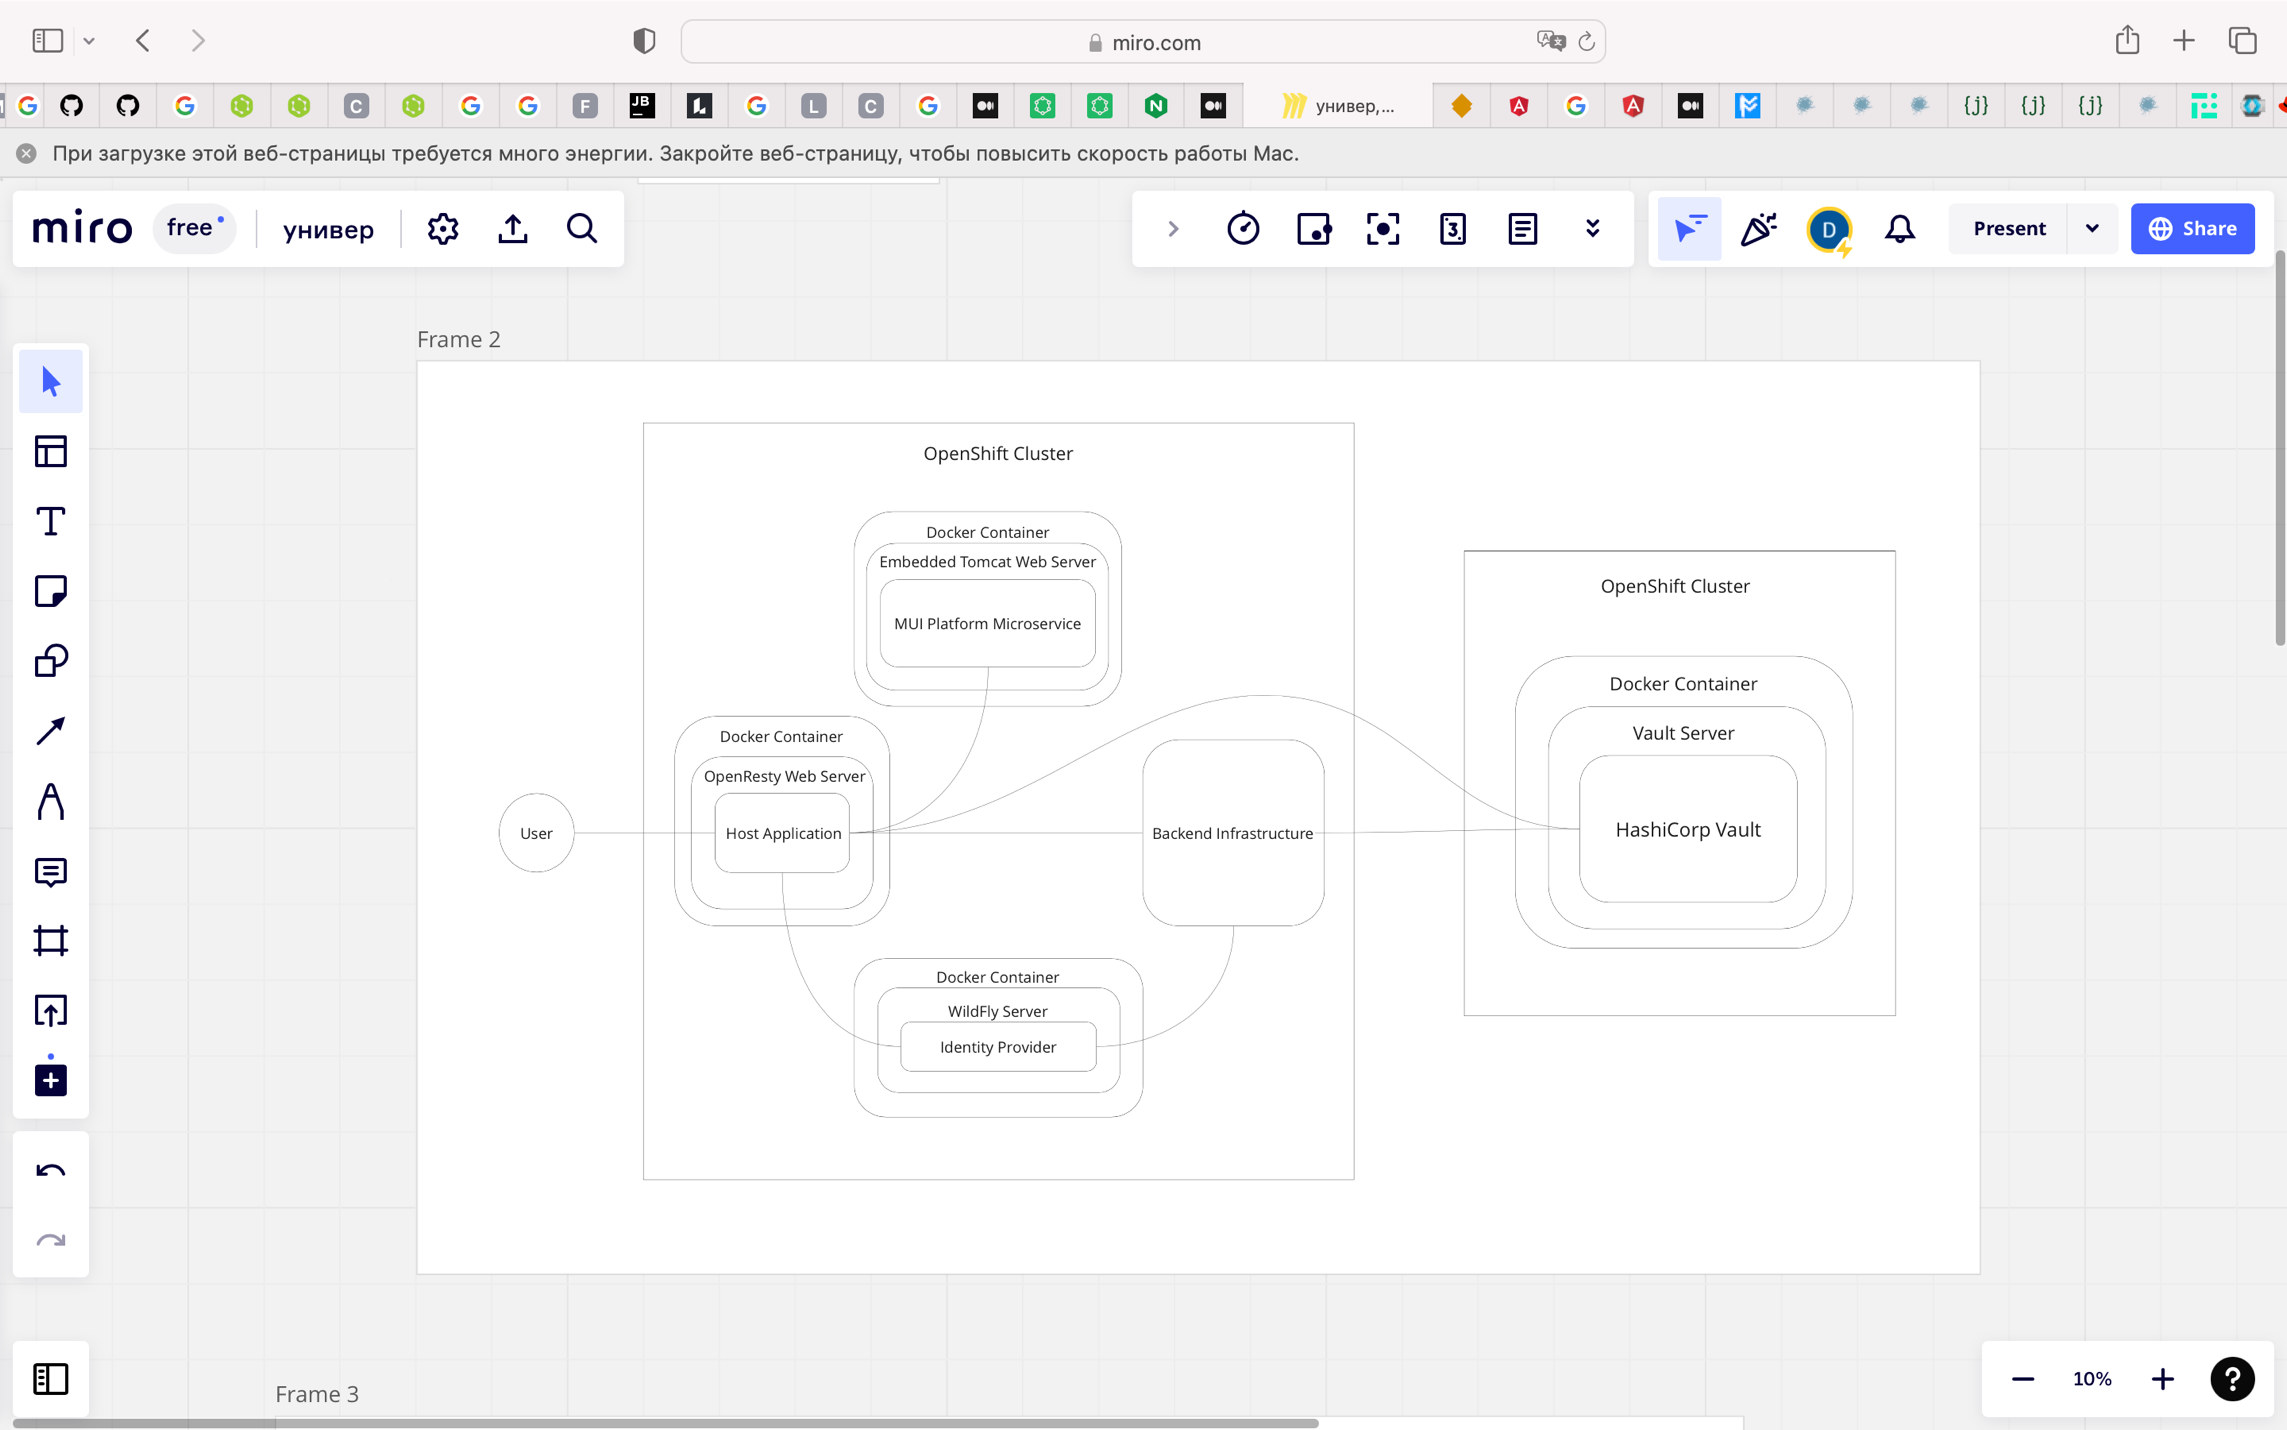The height and width of the screenshot is (1430, 2287).
Task: Open notifications bell
Action: click(x=1899, y=229)
